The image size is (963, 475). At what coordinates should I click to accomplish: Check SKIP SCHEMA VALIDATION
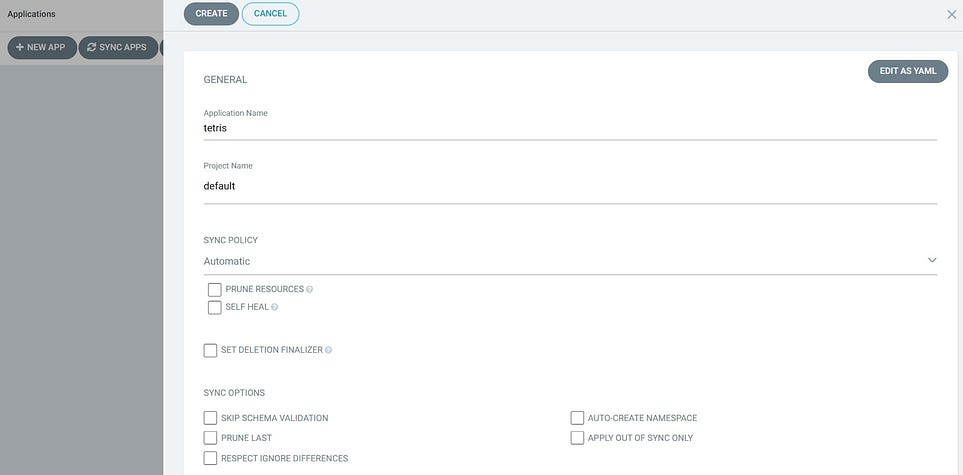(x=210, y=418)
